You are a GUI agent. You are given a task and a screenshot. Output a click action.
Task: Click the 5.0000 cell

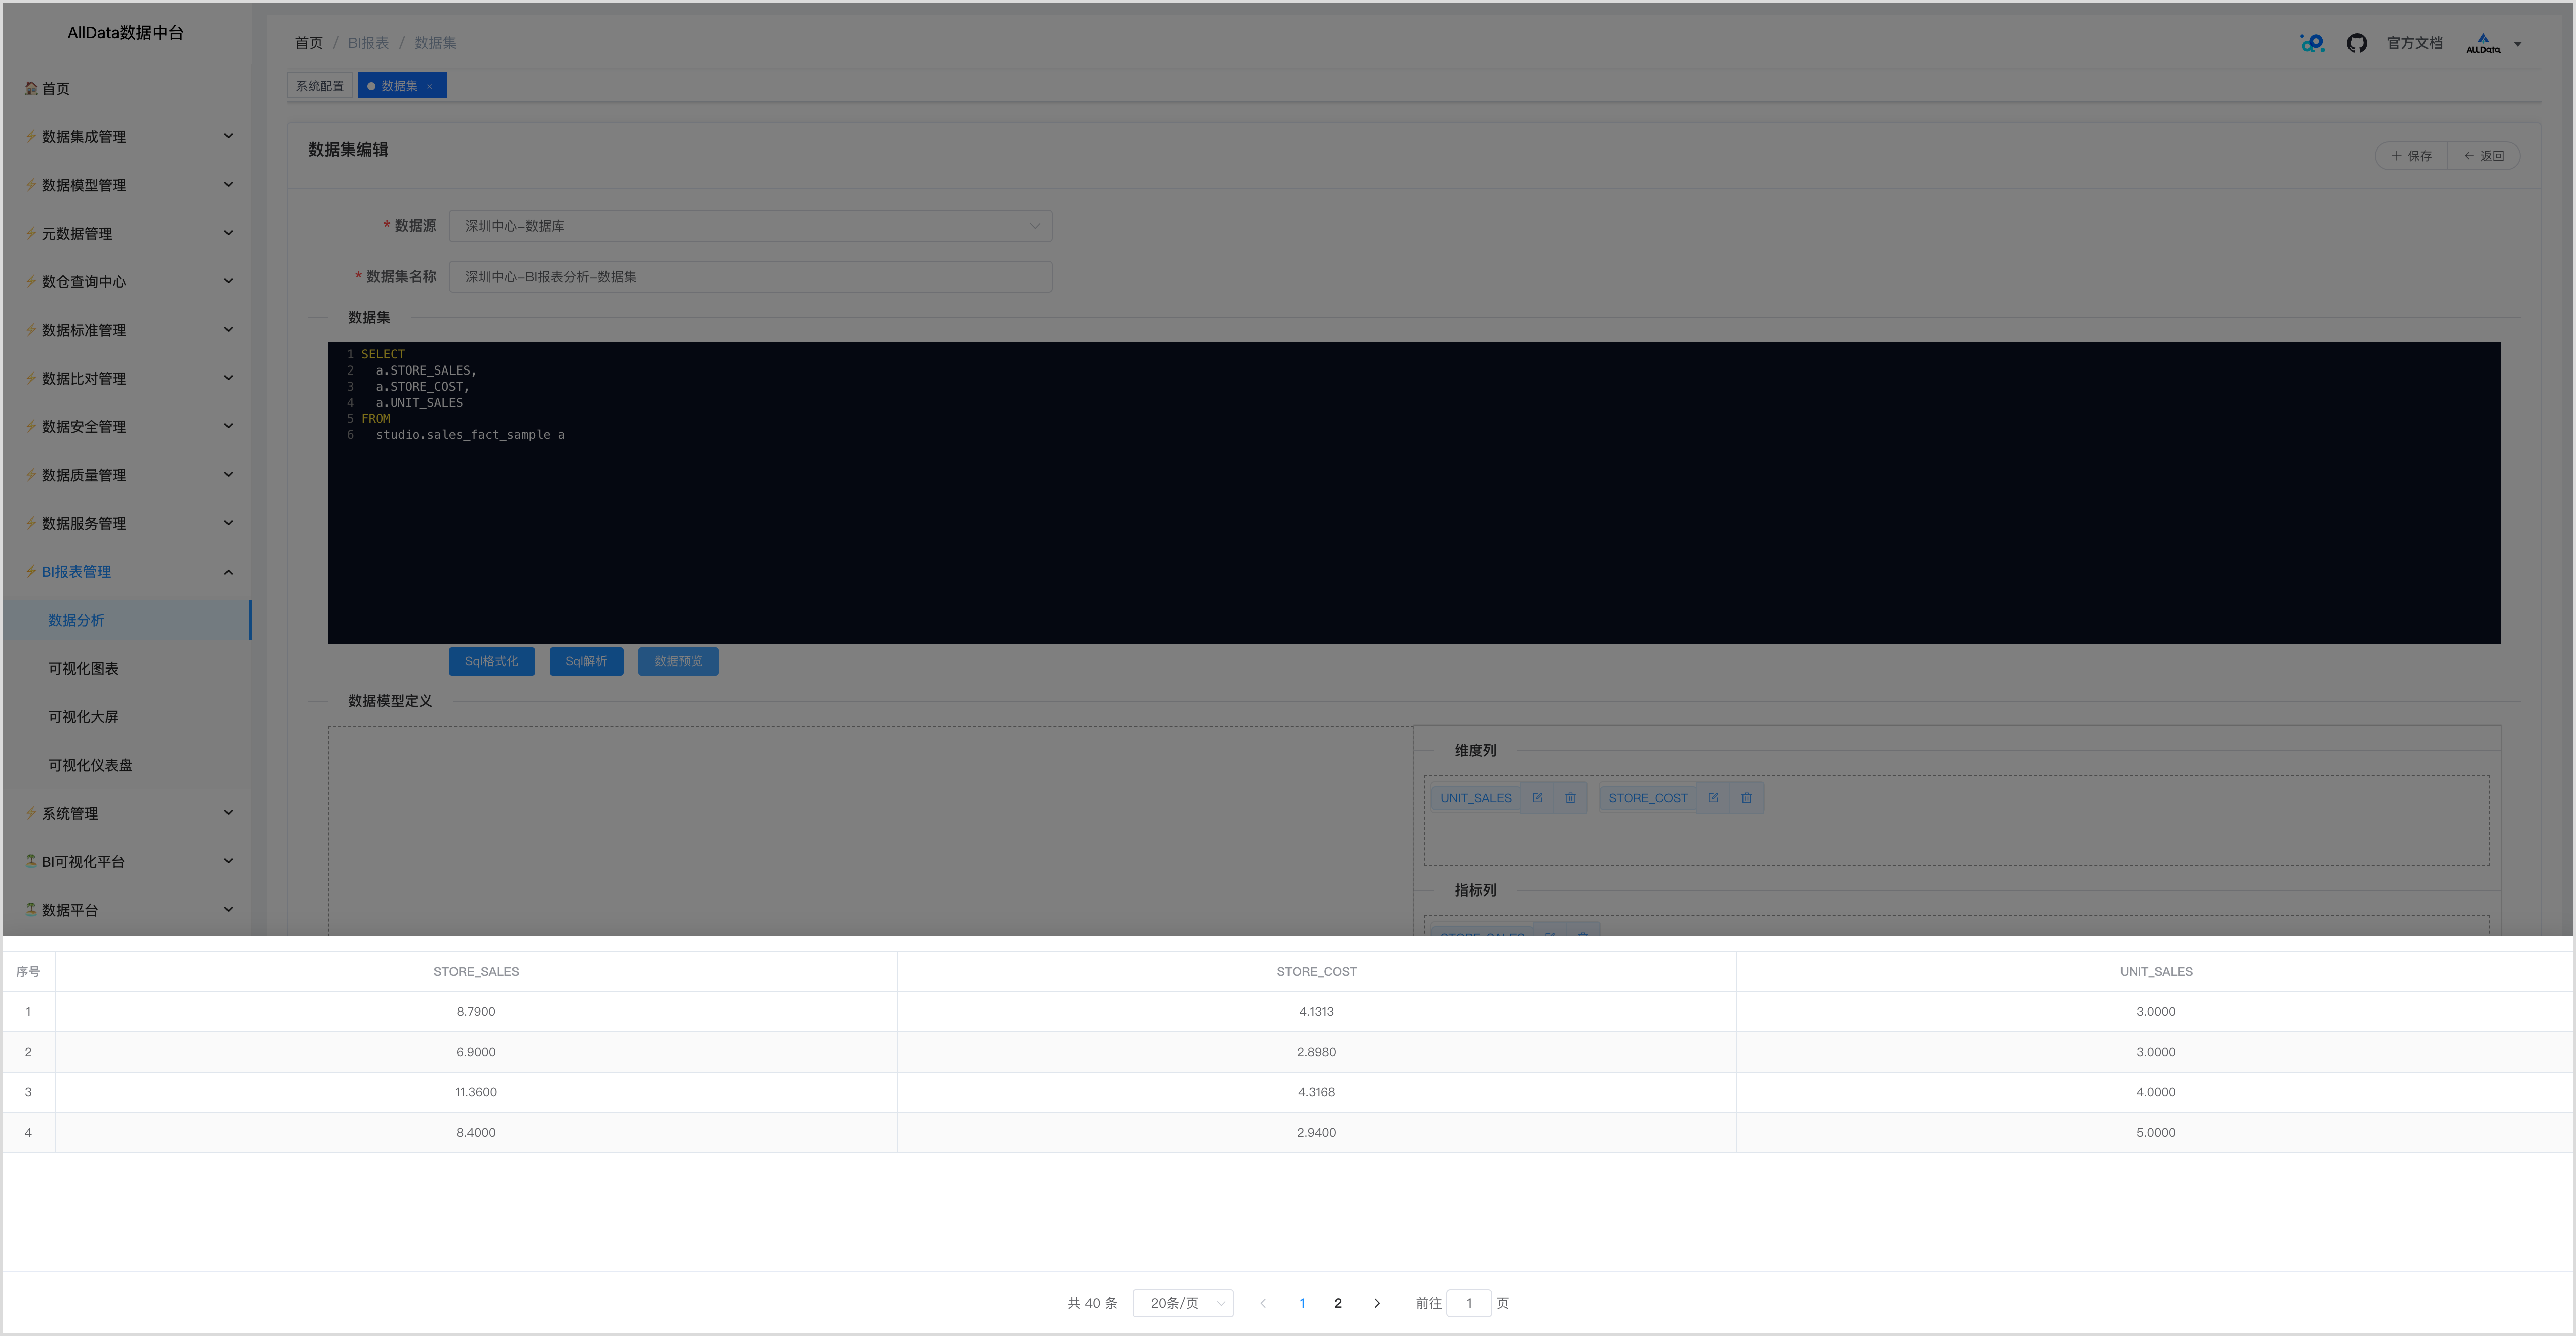point(2156,1132)
